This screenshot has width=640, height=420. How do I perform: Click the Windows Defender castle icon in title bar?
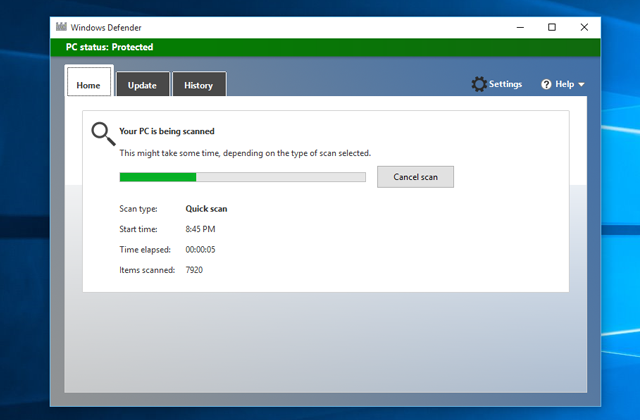point(61,27)
